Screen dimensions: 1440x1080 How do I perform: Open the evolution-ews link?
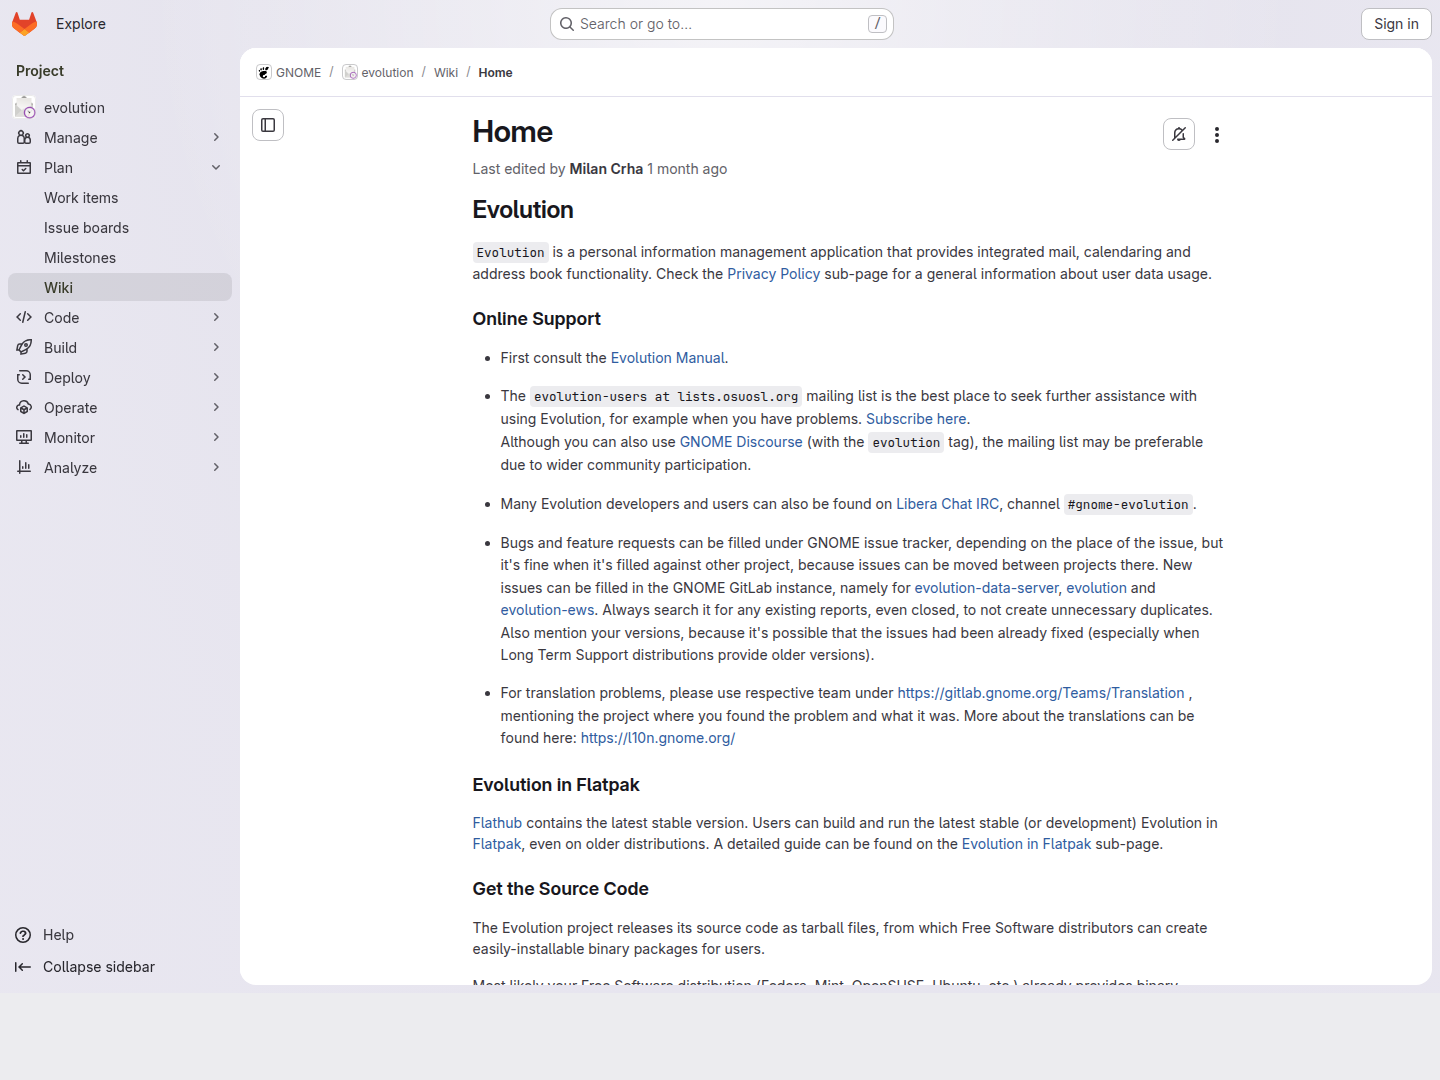click(547, 610)
